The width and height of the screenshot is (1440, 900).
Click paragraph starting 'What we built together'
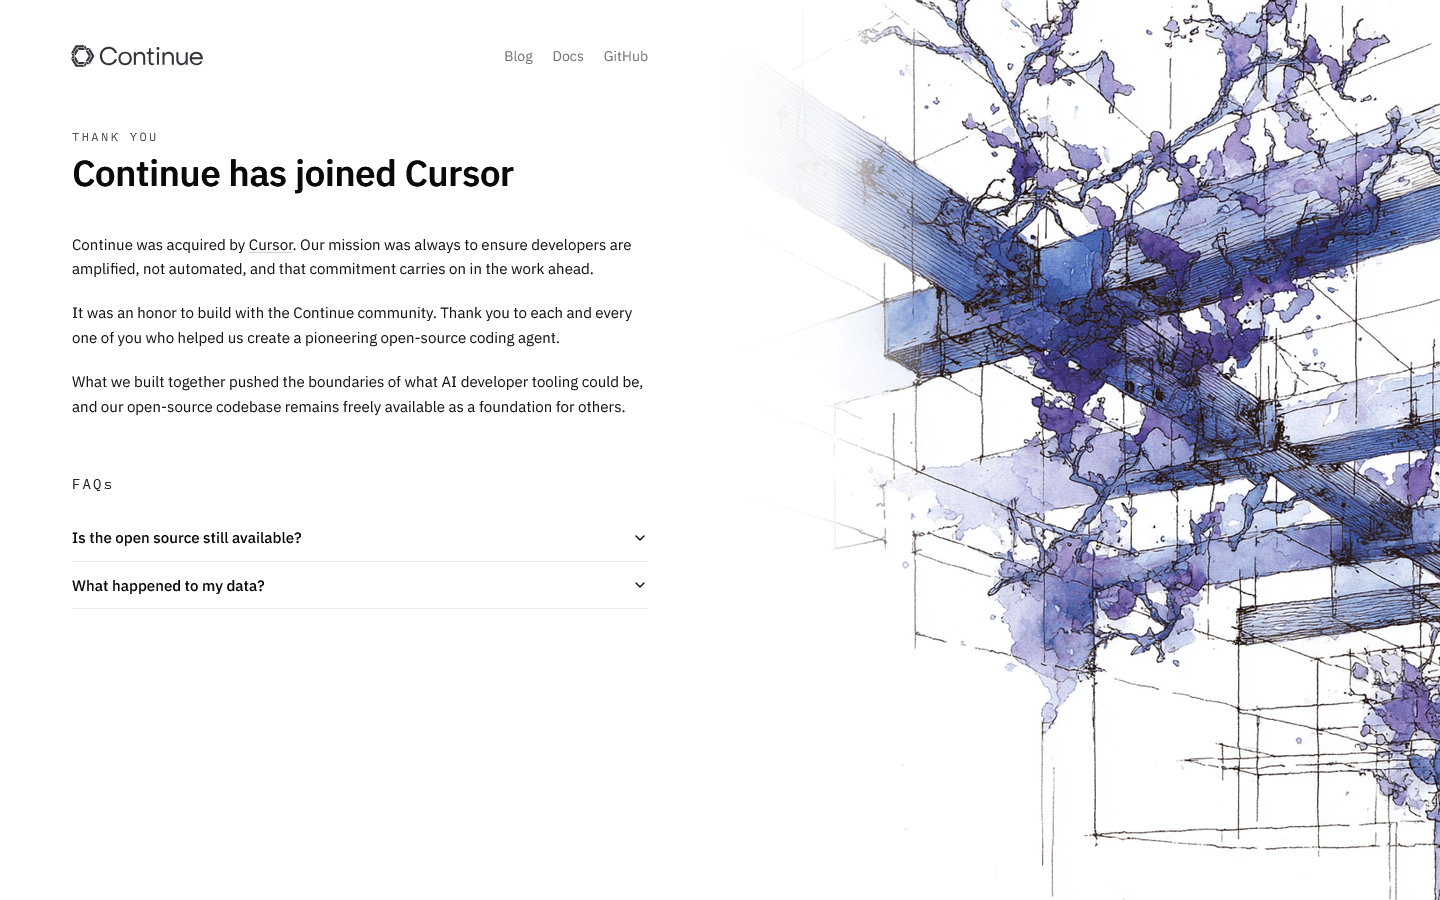[358, 394]
